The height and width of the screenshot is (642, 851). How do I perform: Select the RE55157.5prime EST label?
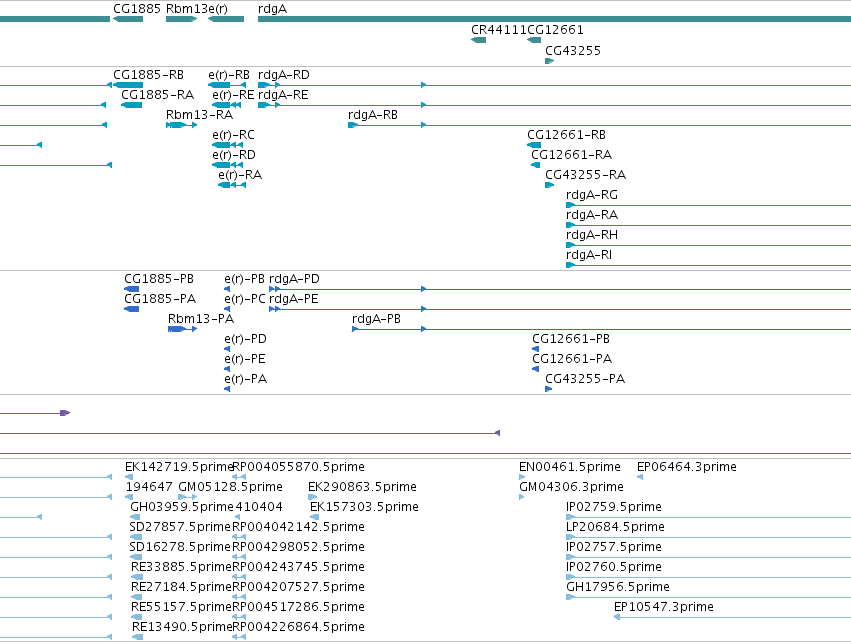[181, 607]
